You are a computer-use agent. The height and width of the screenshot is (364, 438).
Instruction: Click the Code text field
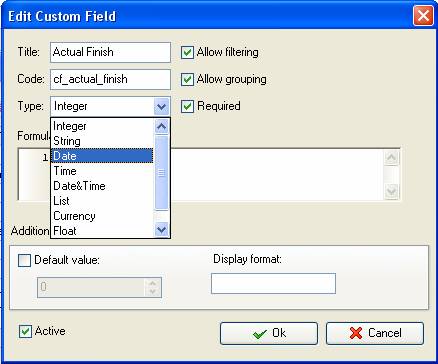coord(110,79)
